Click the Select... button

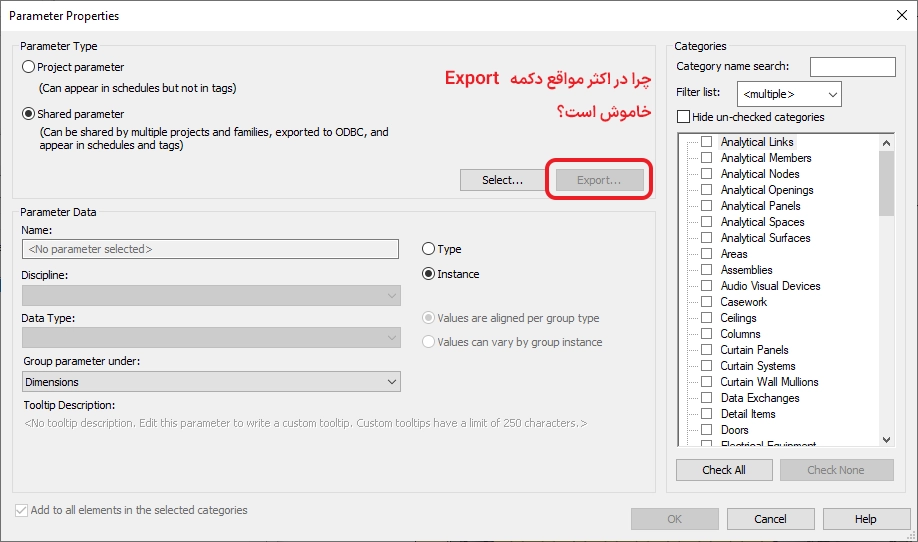[503, 180]
